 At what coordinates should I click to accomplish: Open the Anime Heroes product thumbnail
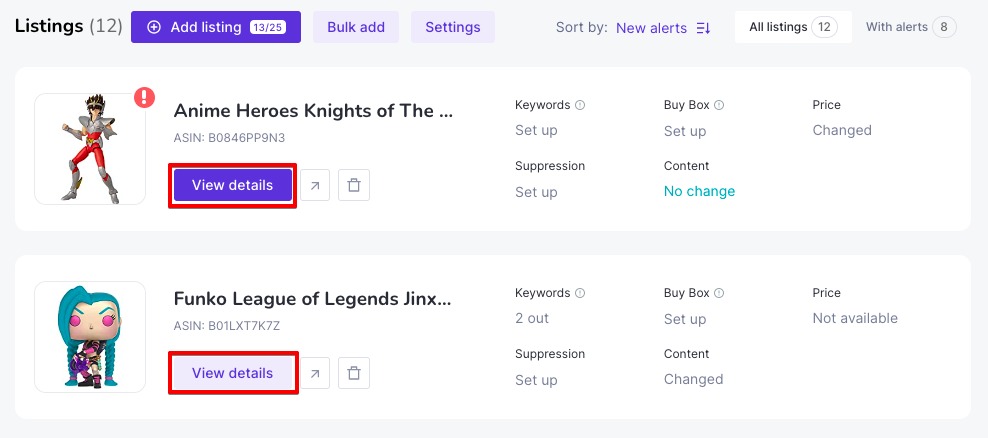tap(89, 149)
